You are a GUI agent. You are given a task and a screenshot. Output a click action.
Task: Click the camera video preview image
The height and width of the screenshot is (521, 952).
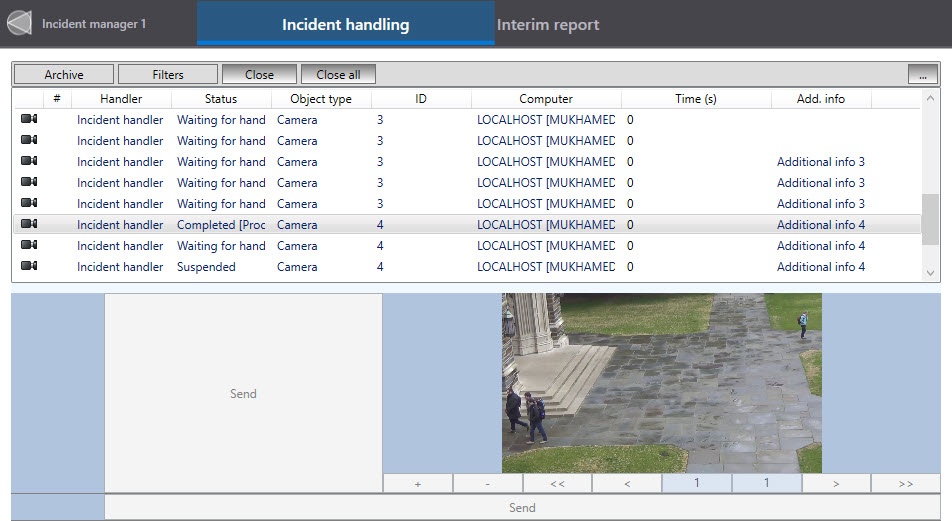click(661, 382)
